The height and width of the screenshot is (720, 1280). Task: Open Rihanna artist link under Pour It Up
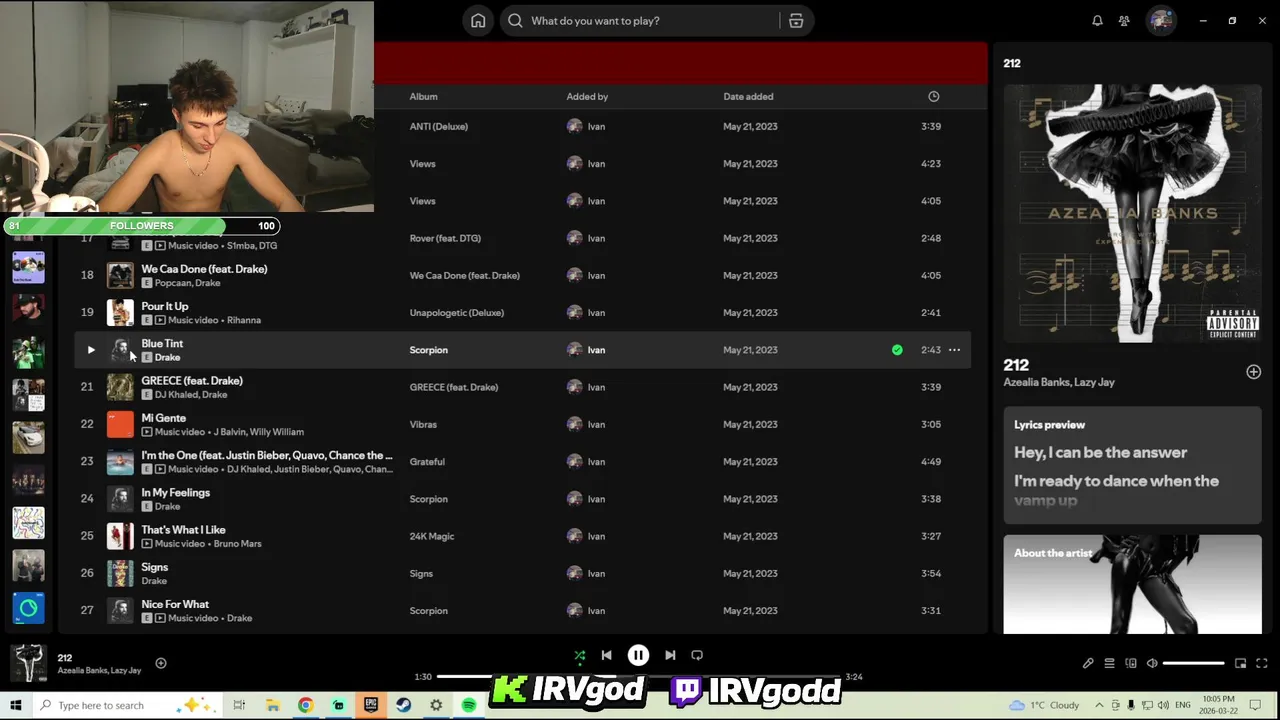(x=244, y=320)
